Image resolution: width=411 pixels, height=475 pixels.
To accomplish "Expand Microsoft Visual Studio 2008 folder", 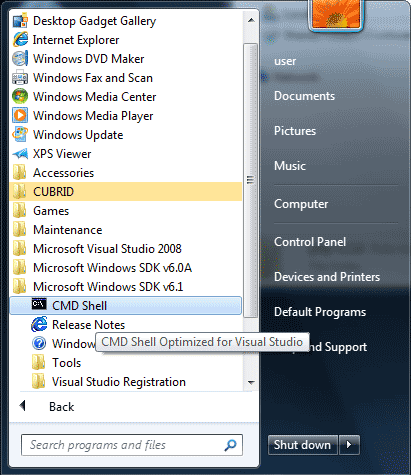I will pos(126,249).
